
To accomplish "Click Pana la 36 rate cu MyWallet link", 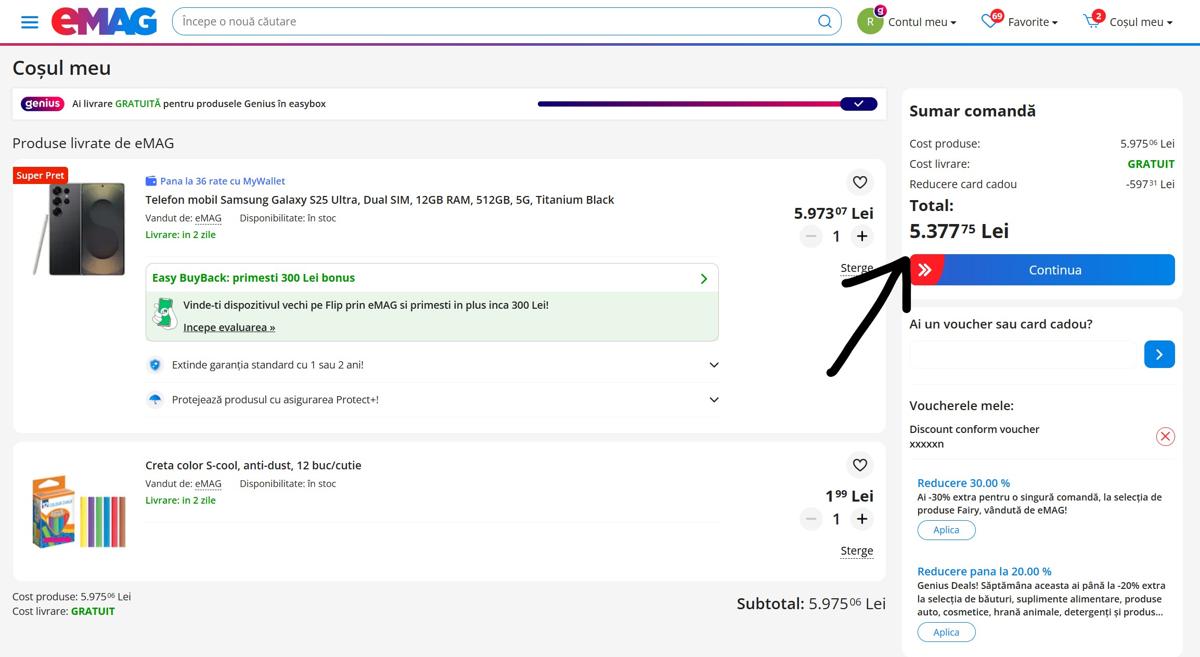I will pyautogui.click(x=222, y=181).
